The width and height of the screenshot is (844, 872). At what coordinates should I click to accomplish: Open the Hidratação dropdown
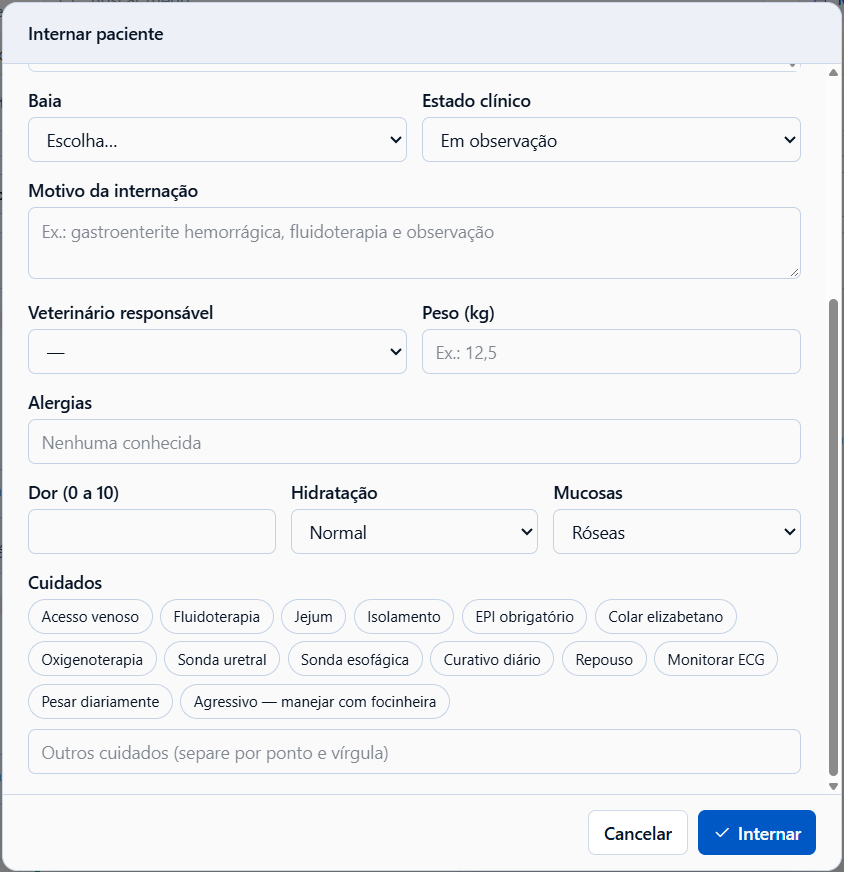point(414,532)
